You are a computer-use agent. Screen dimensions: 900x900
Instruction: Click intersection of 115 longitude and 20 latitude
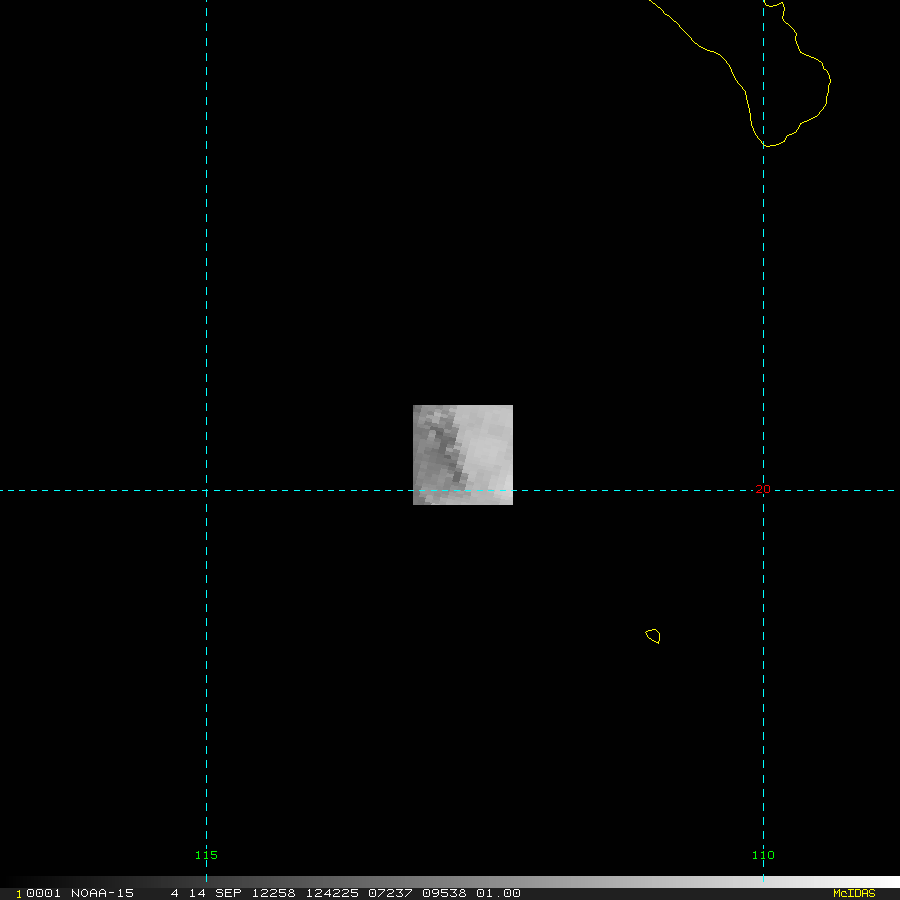206,490
